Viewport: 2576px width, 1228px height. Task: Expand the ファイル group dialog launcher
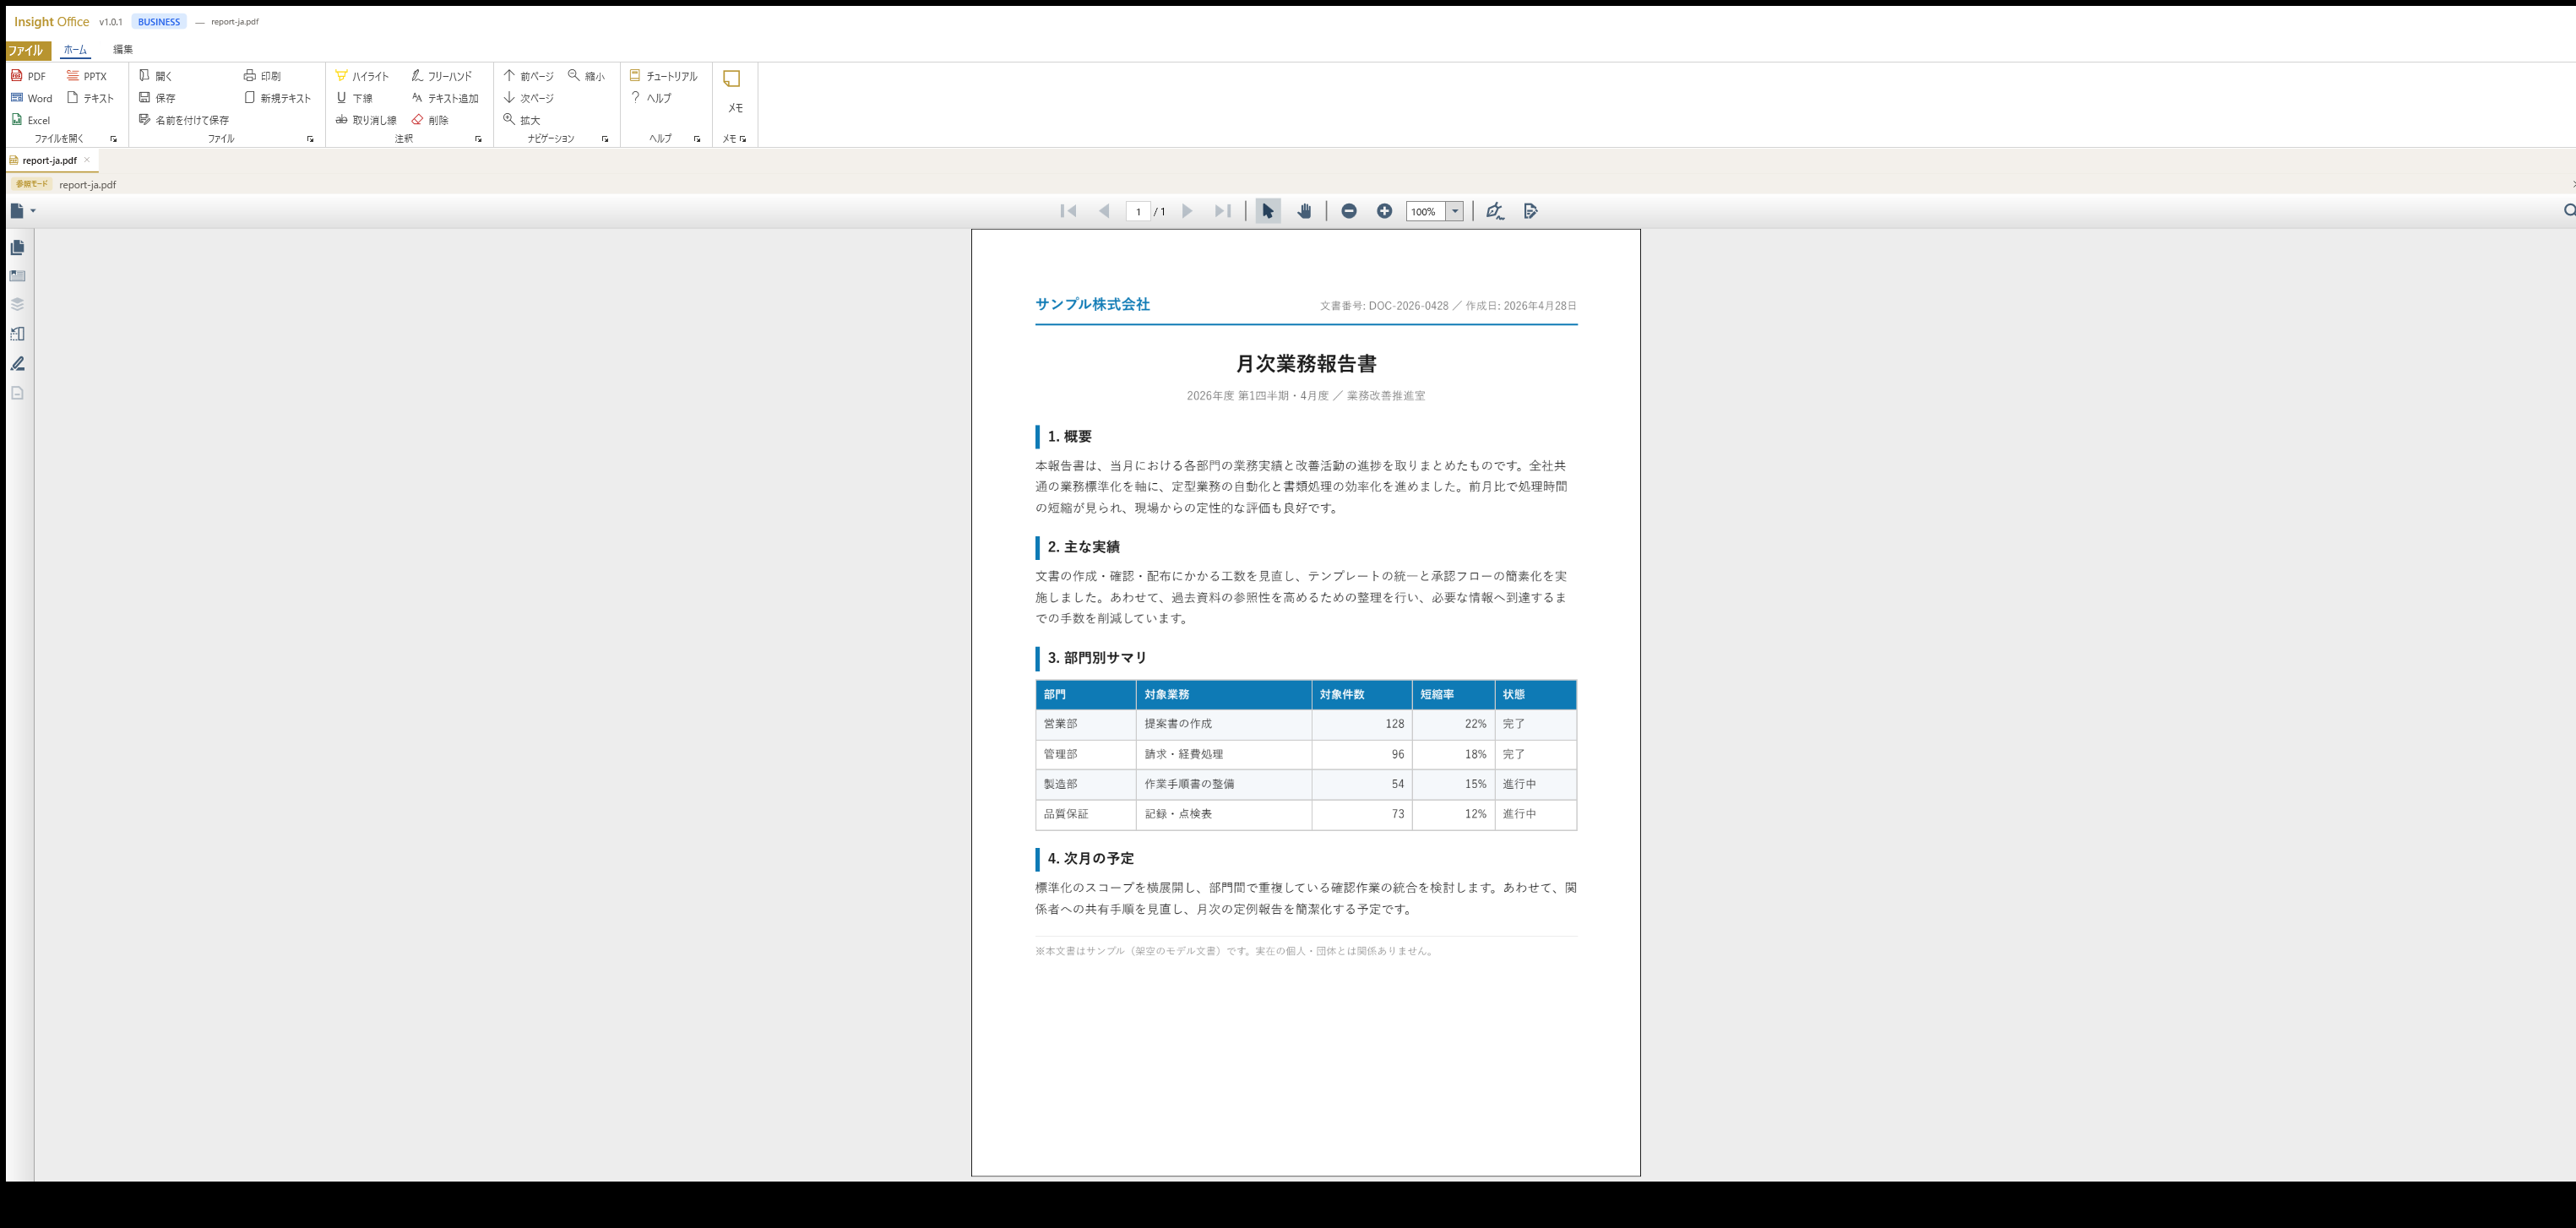310,139
